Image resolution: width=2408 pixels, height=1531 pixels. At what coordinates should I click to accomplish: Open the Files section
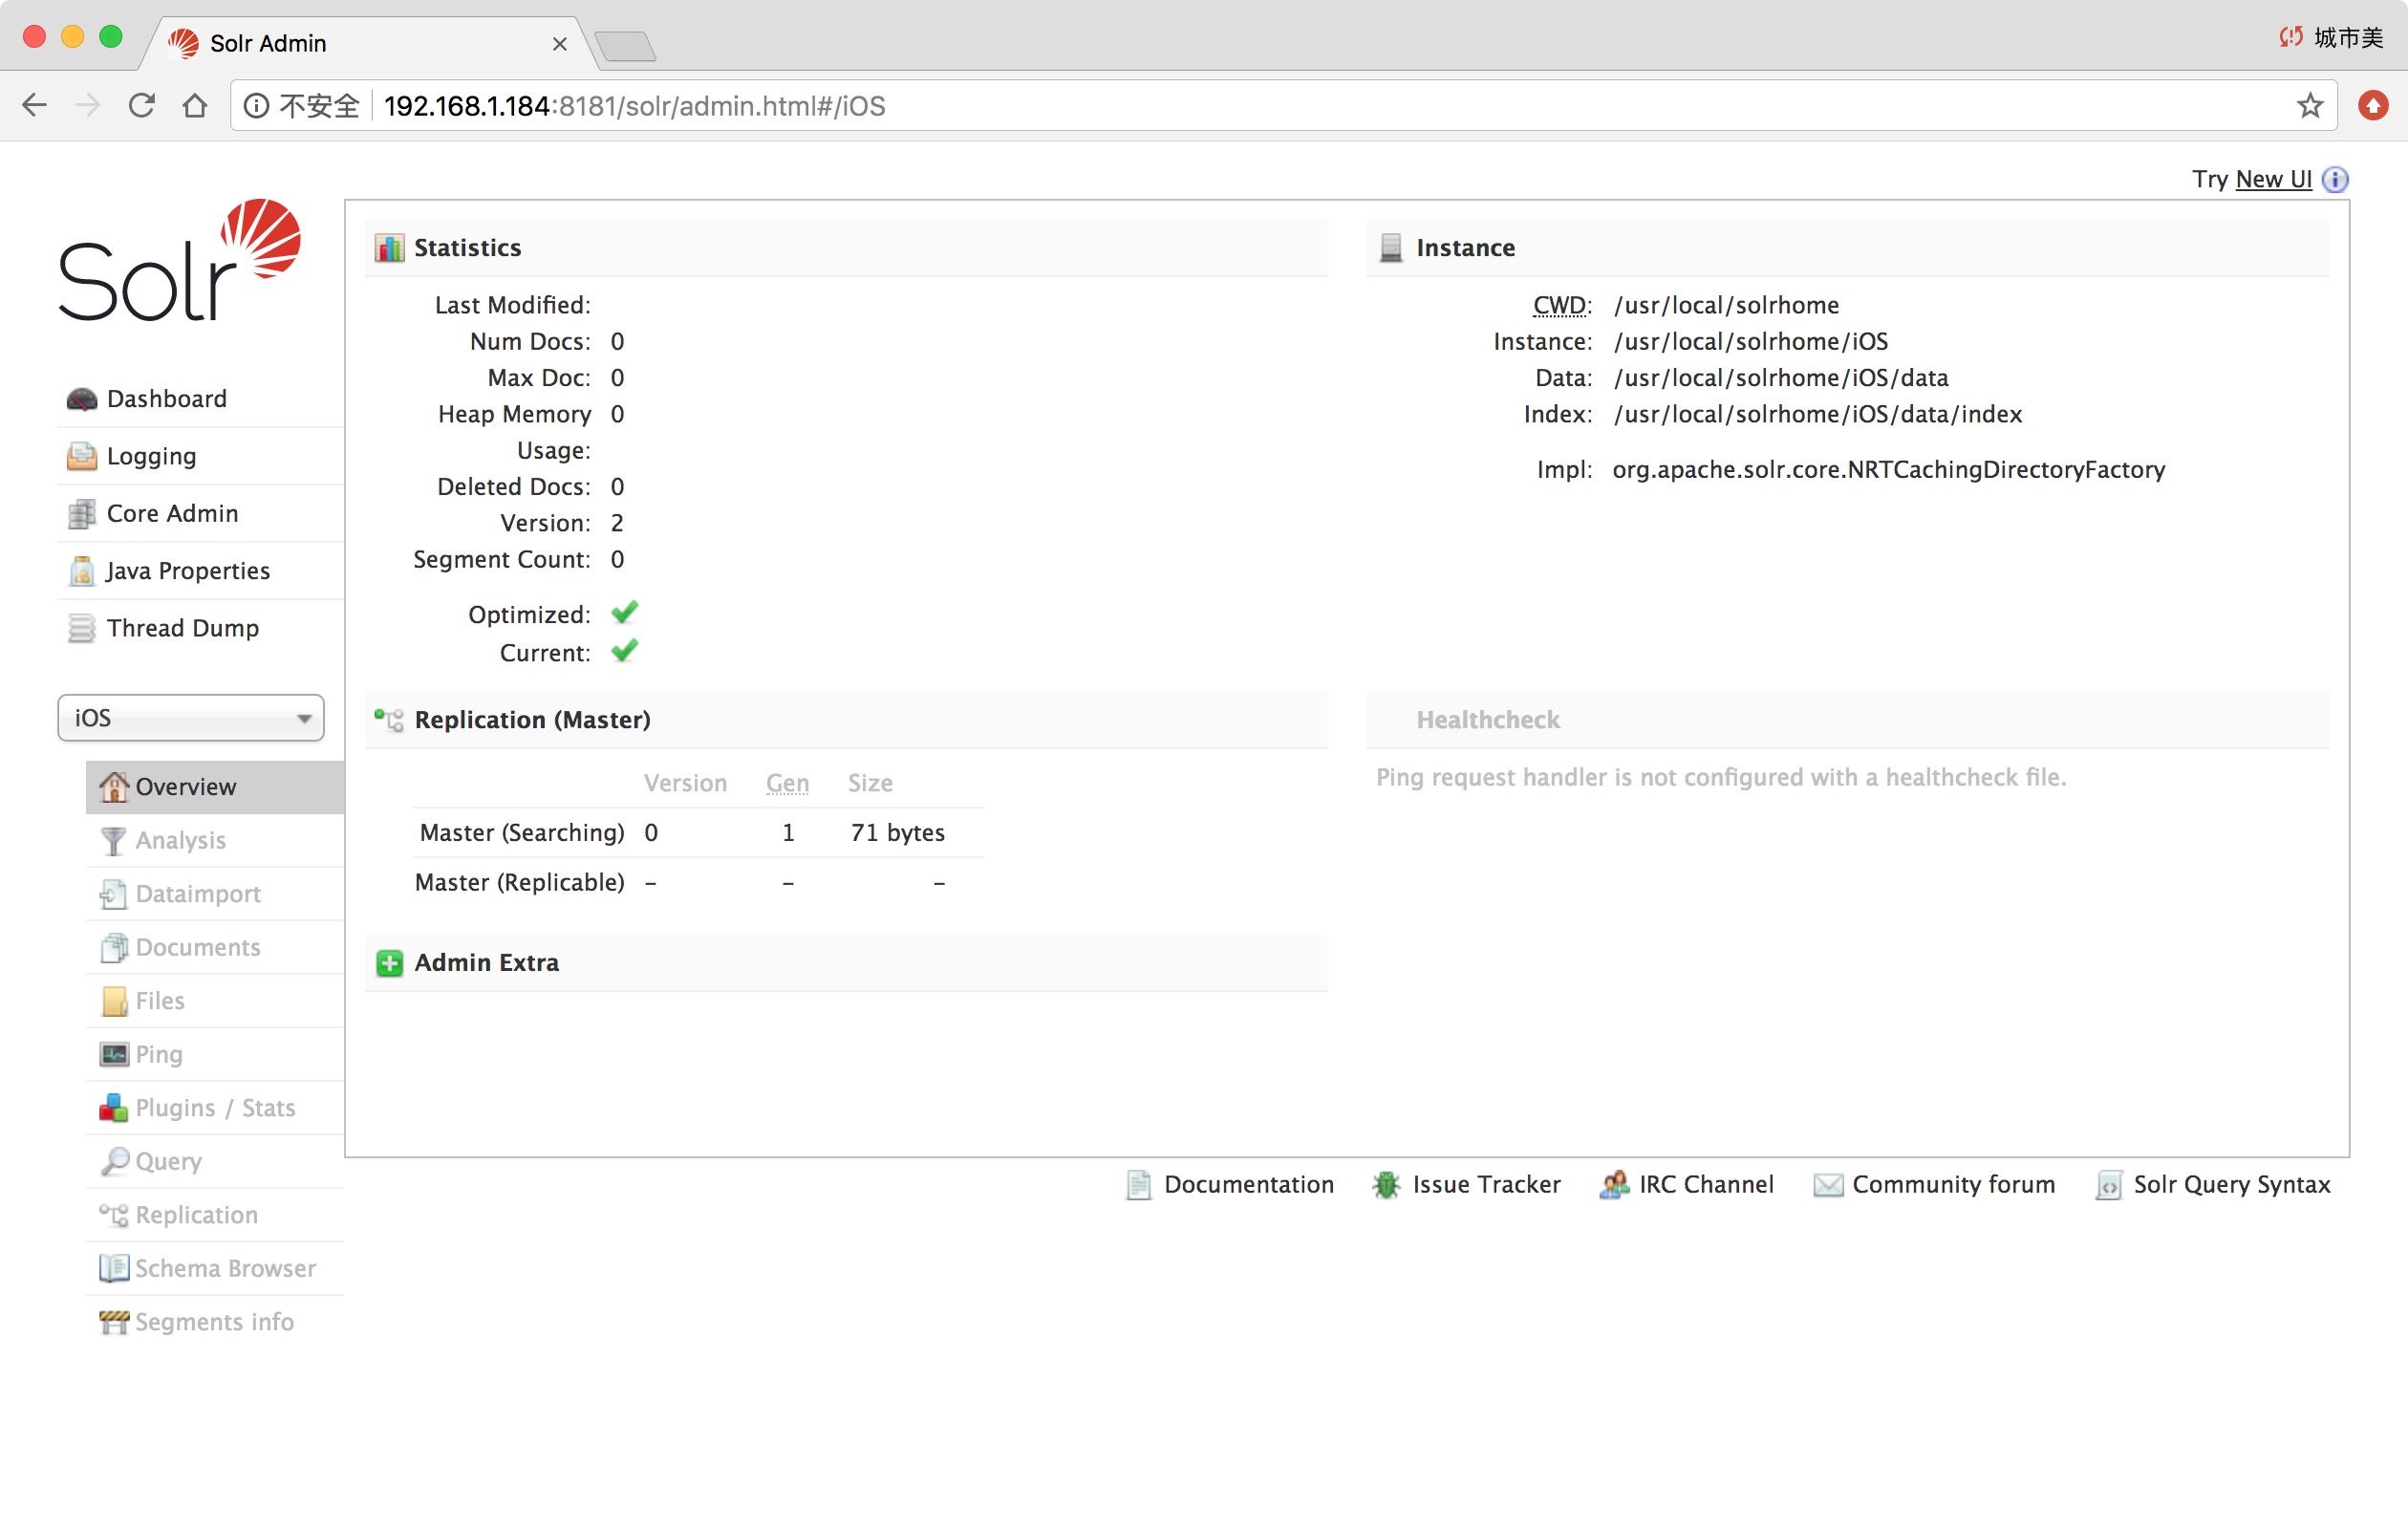pos(160,1001)
